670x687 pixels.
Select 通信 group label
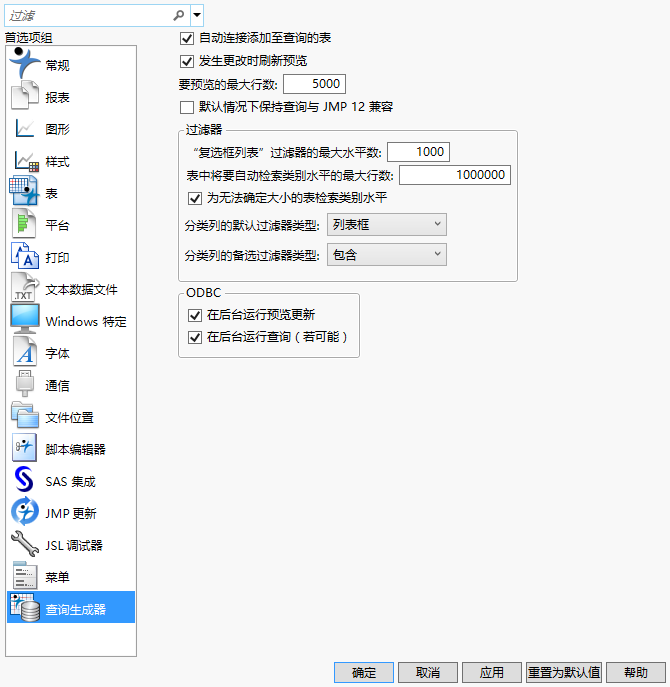57,386
